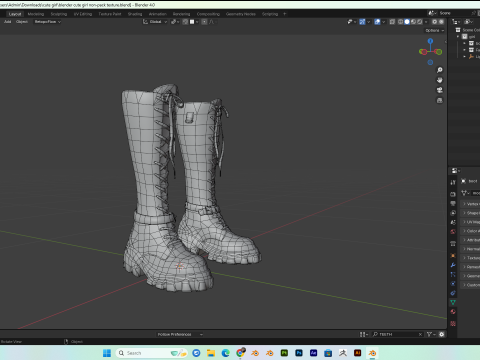480x360 pixels.
Task: Open File Explorer from the taskbar
Action: (x=211, y=353)
